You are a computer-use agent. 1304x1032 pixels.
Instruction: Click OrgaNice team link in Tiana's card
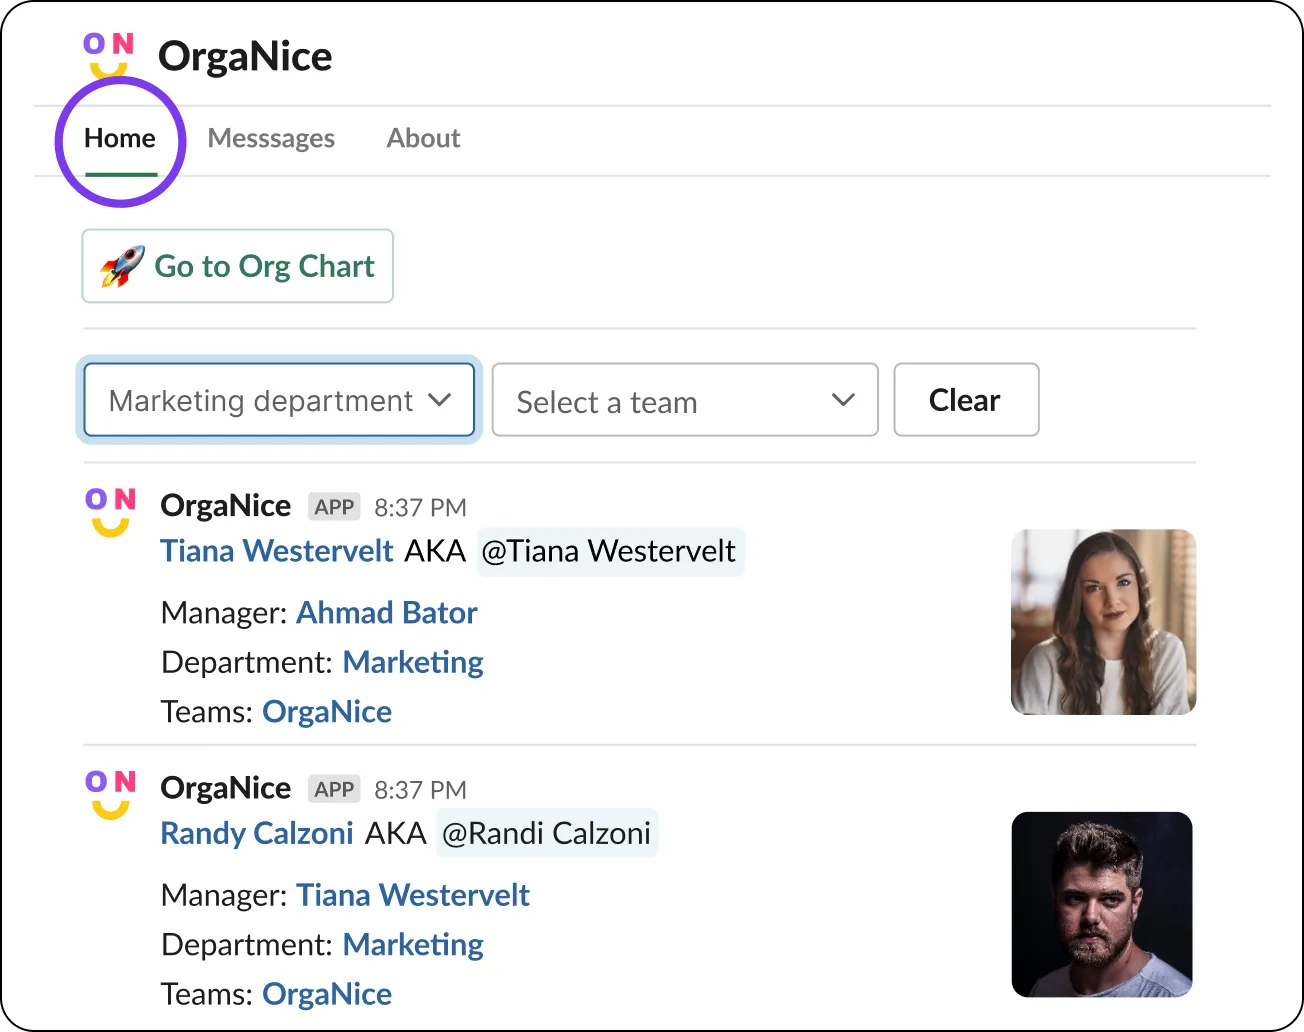[x=327, y=712]
